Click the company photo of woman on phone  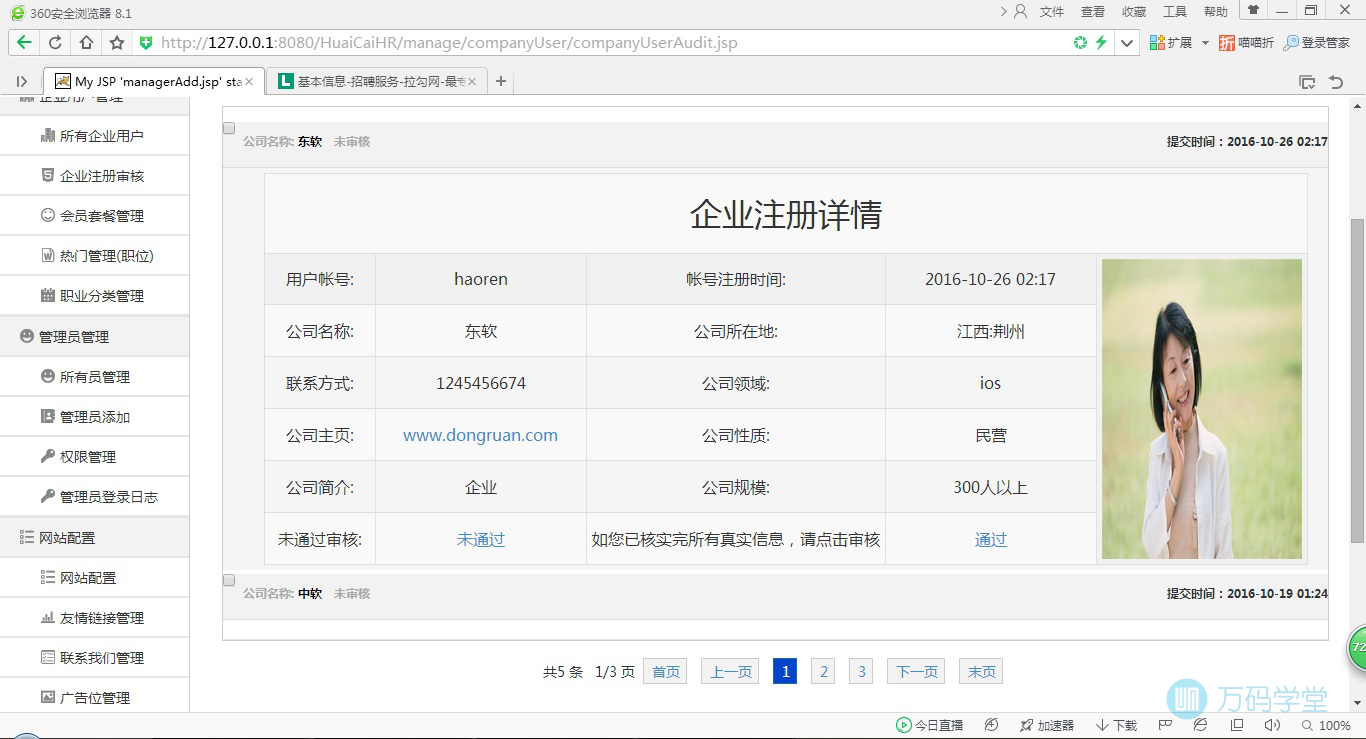pyautogui.click(x=1202, y=409)
